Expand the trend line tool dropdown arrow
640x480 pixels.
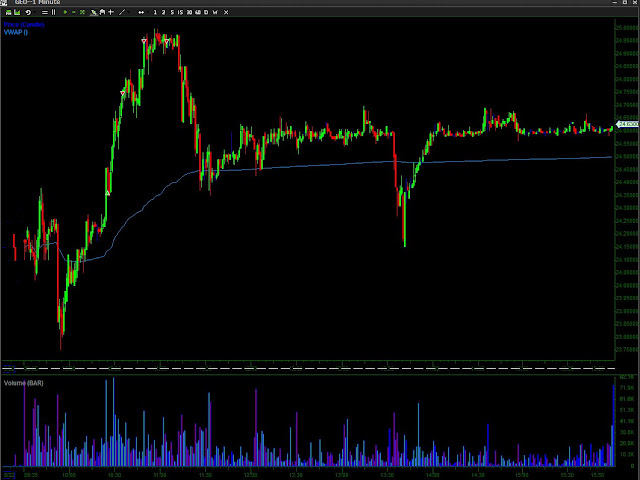point(129,12)
